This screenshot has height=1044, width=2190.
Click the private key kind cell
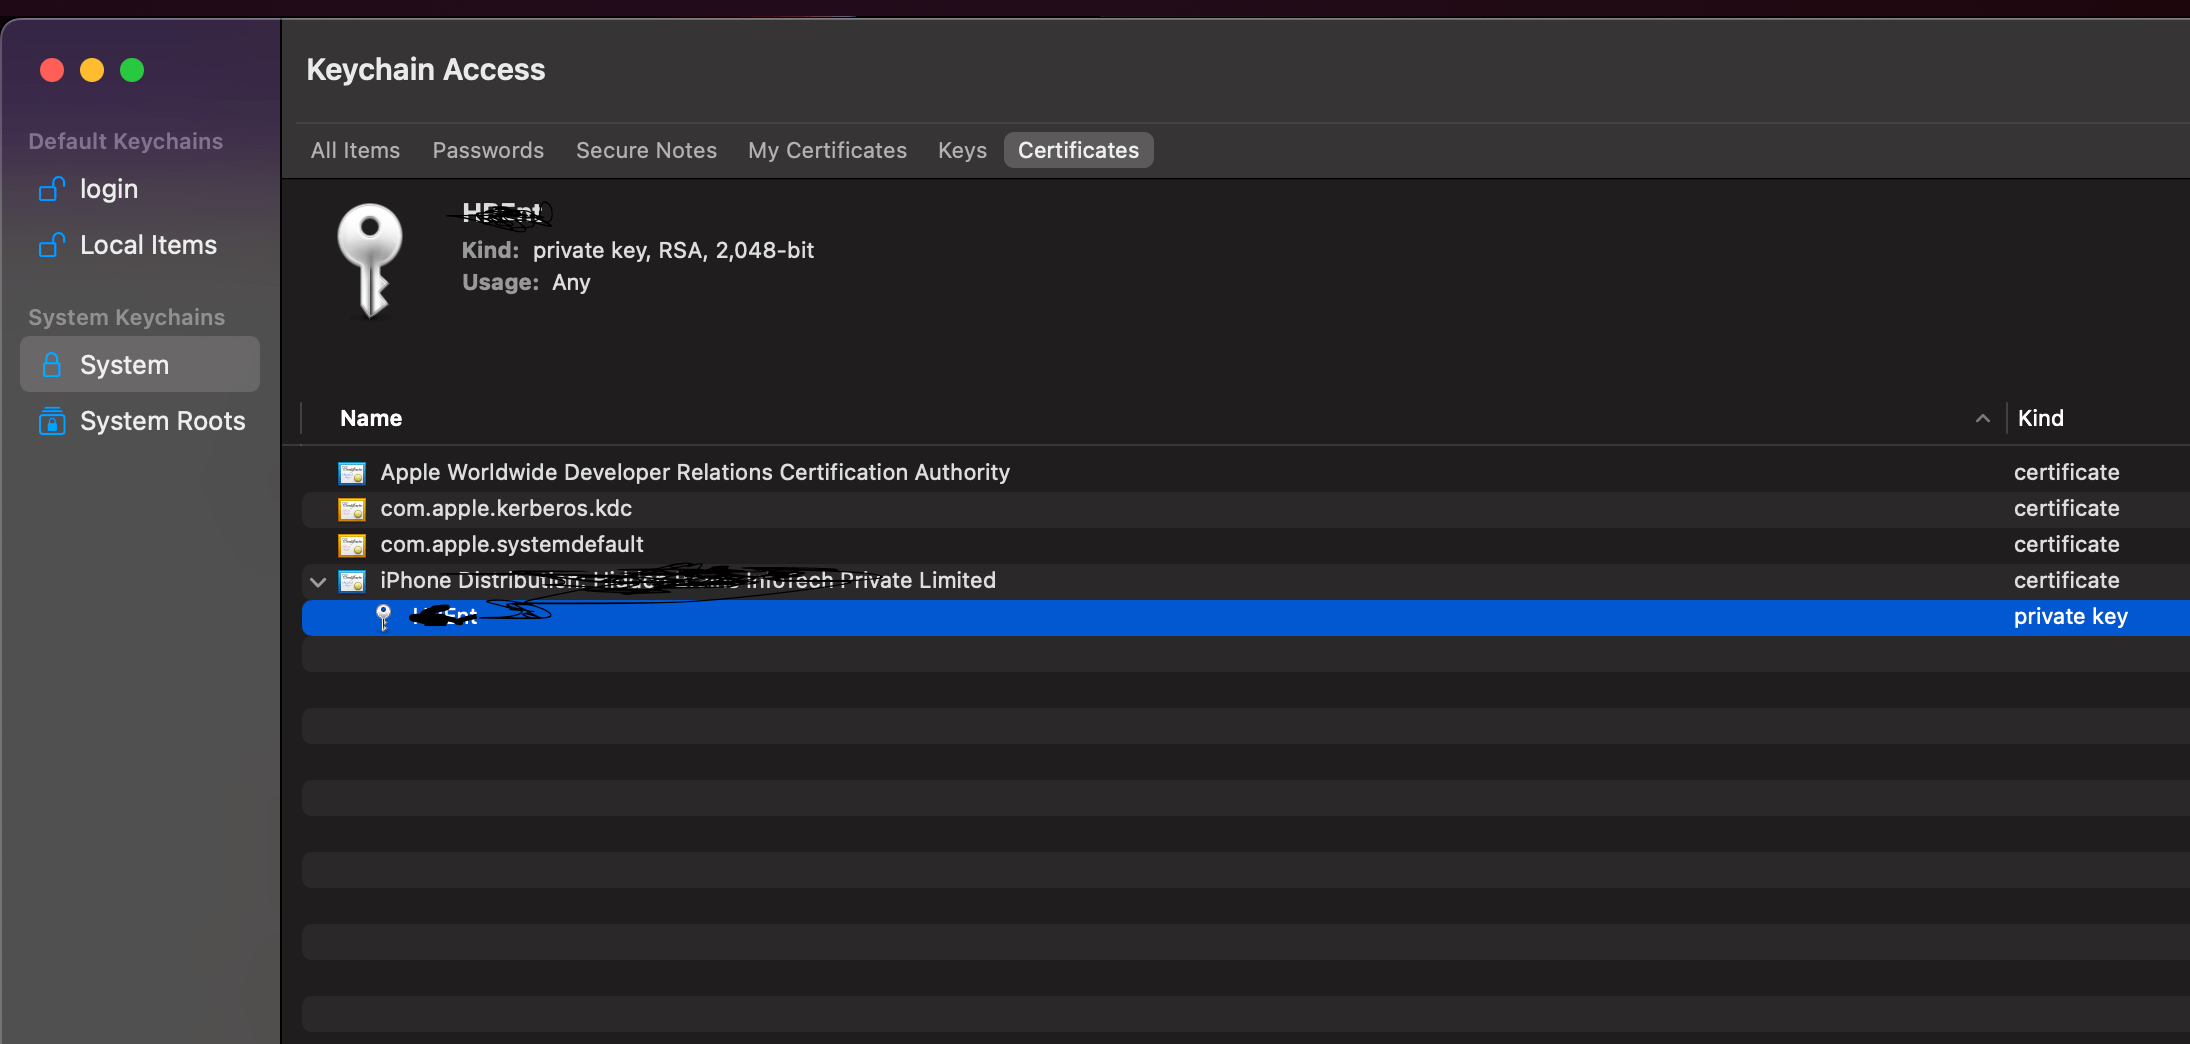coord(2070,617)
